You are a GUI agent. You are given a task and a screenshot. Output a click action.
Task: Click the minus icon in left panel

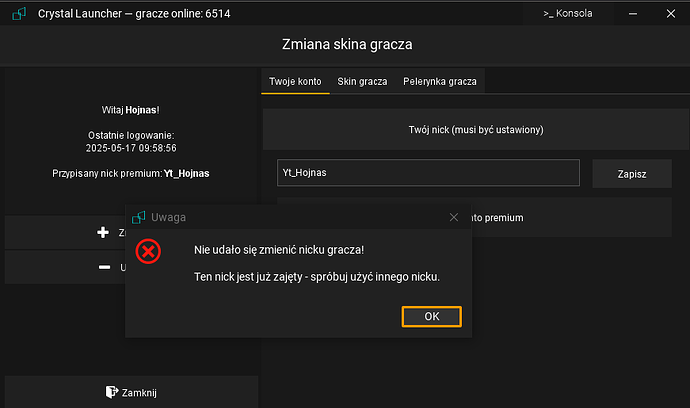pos(102,267)
